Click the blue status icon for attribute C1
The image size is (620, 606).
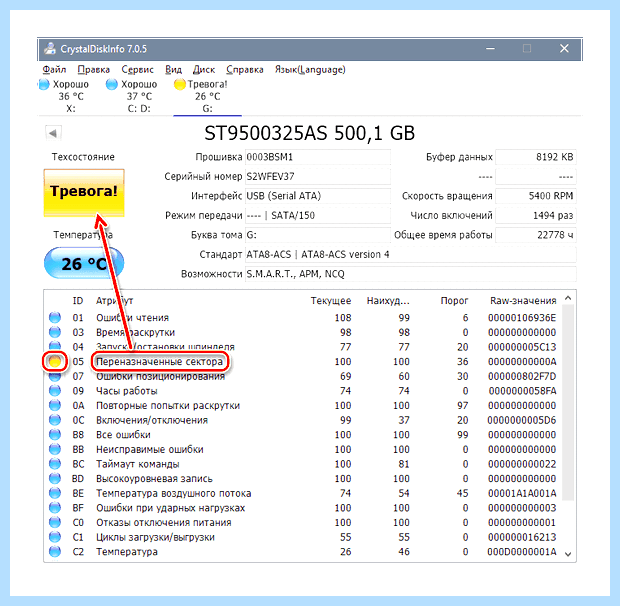[x=55, y=537]
